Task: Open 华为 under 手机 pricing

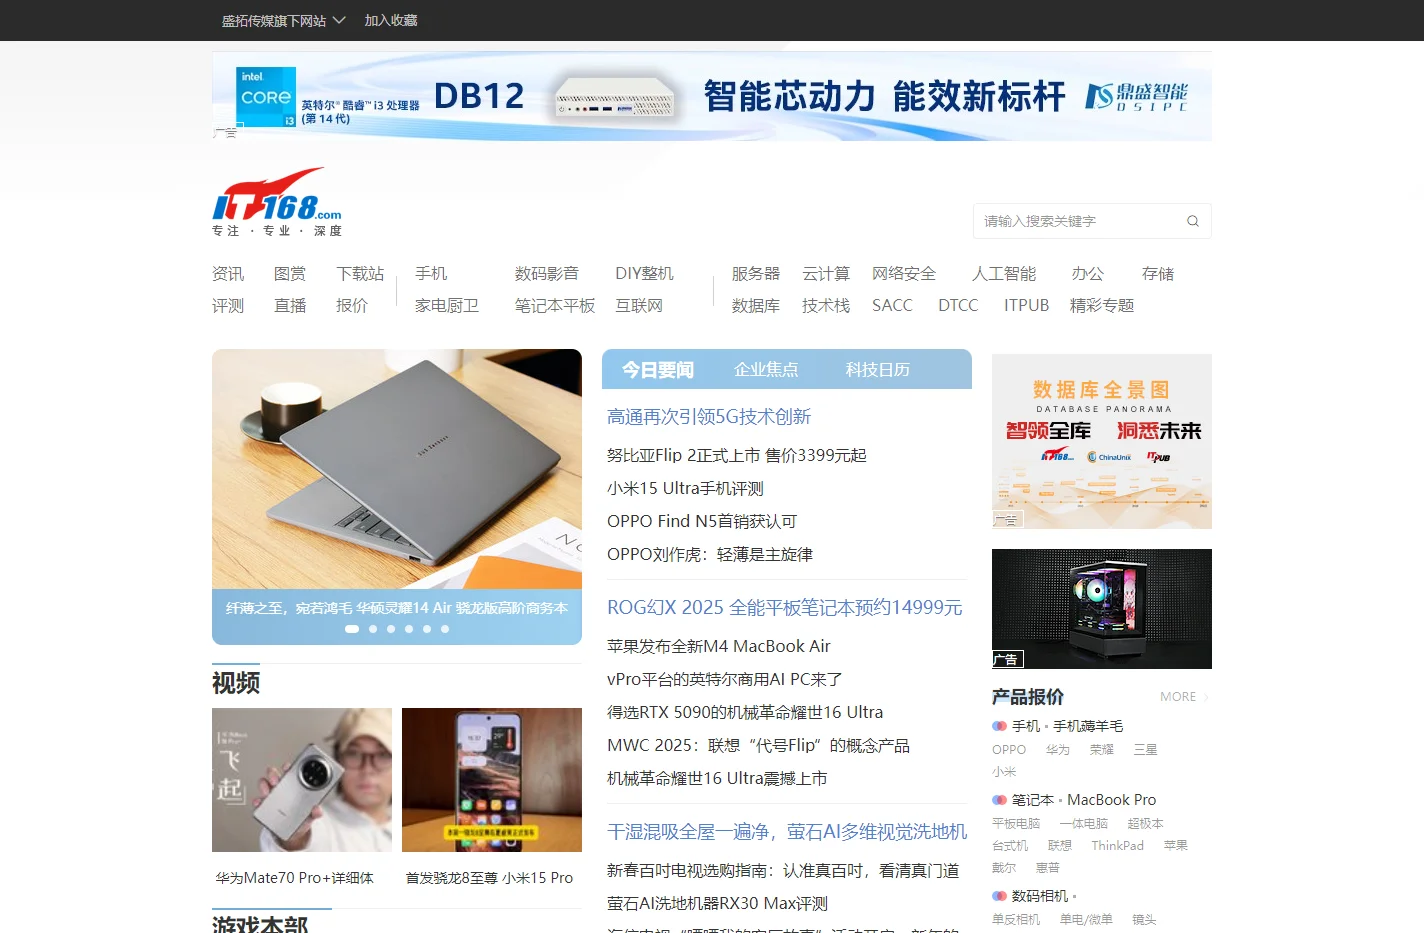Action: tap(1058, 749)
